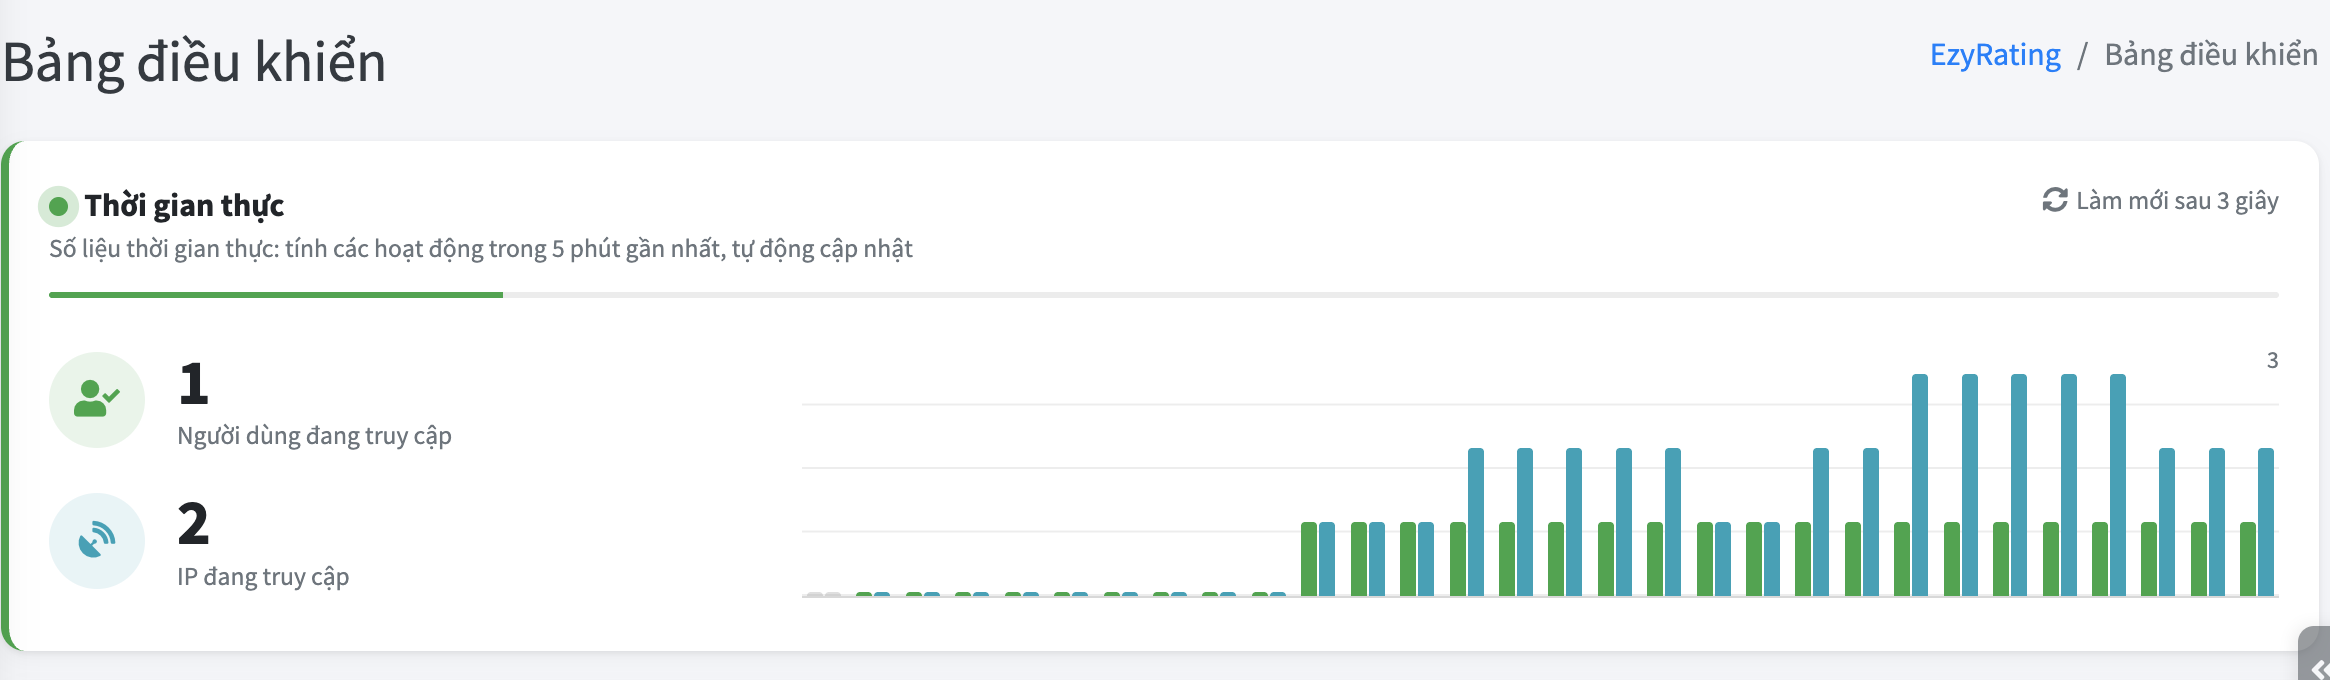The image size is (2330, 680).
Task: Click the 'IP đang truy cập' label
Action: pos(263,577)
